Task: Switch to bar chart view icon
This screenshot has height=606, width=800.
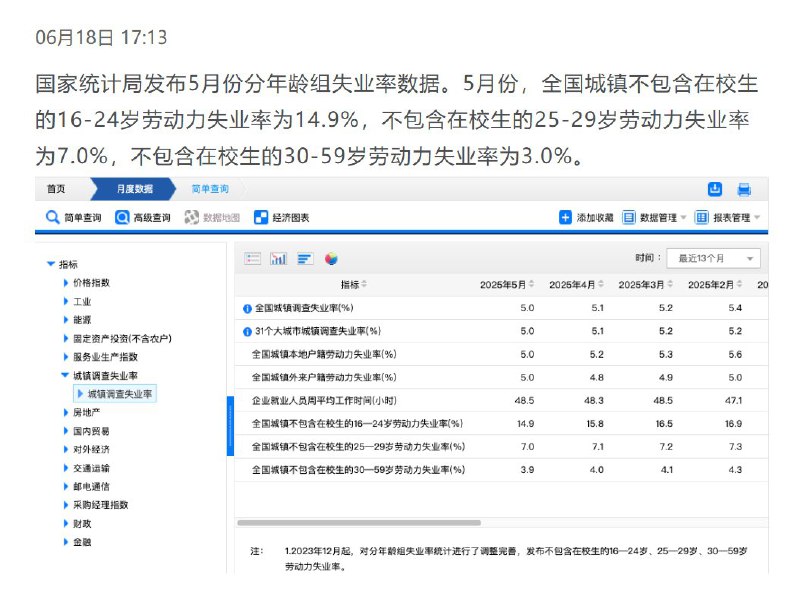Action: [278, 259]
